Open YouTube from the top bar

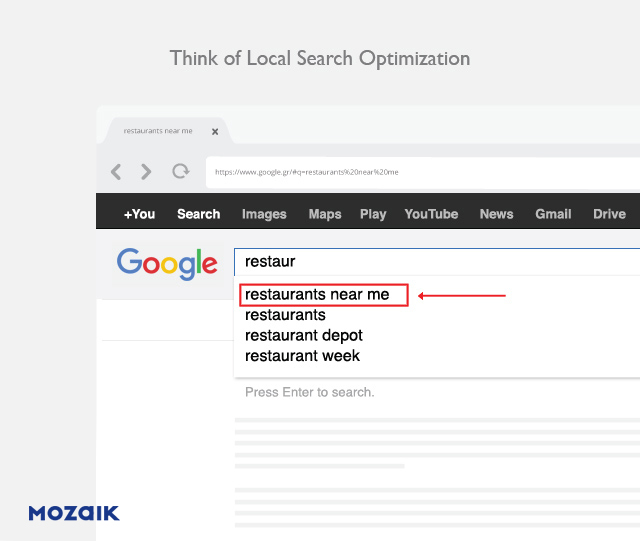pyautogui.click(x=431, y=214)
